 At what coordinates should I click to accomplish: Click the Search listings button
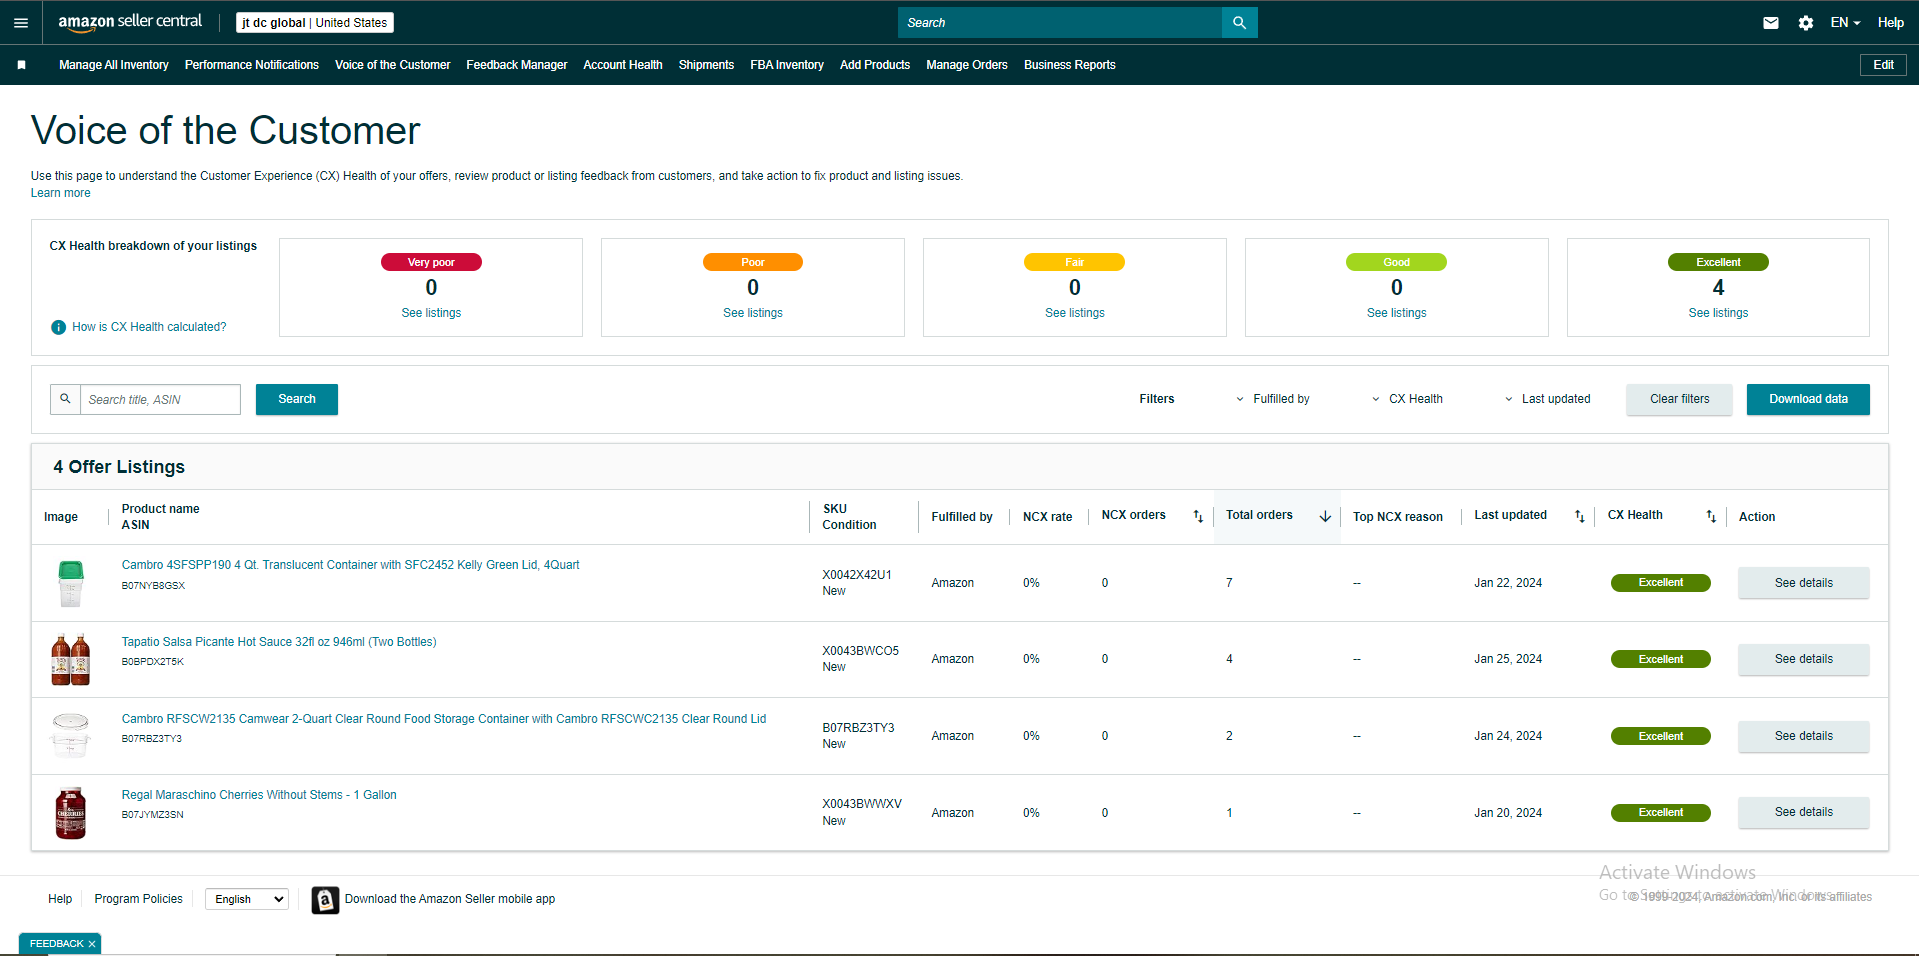[x=297, y=399]
